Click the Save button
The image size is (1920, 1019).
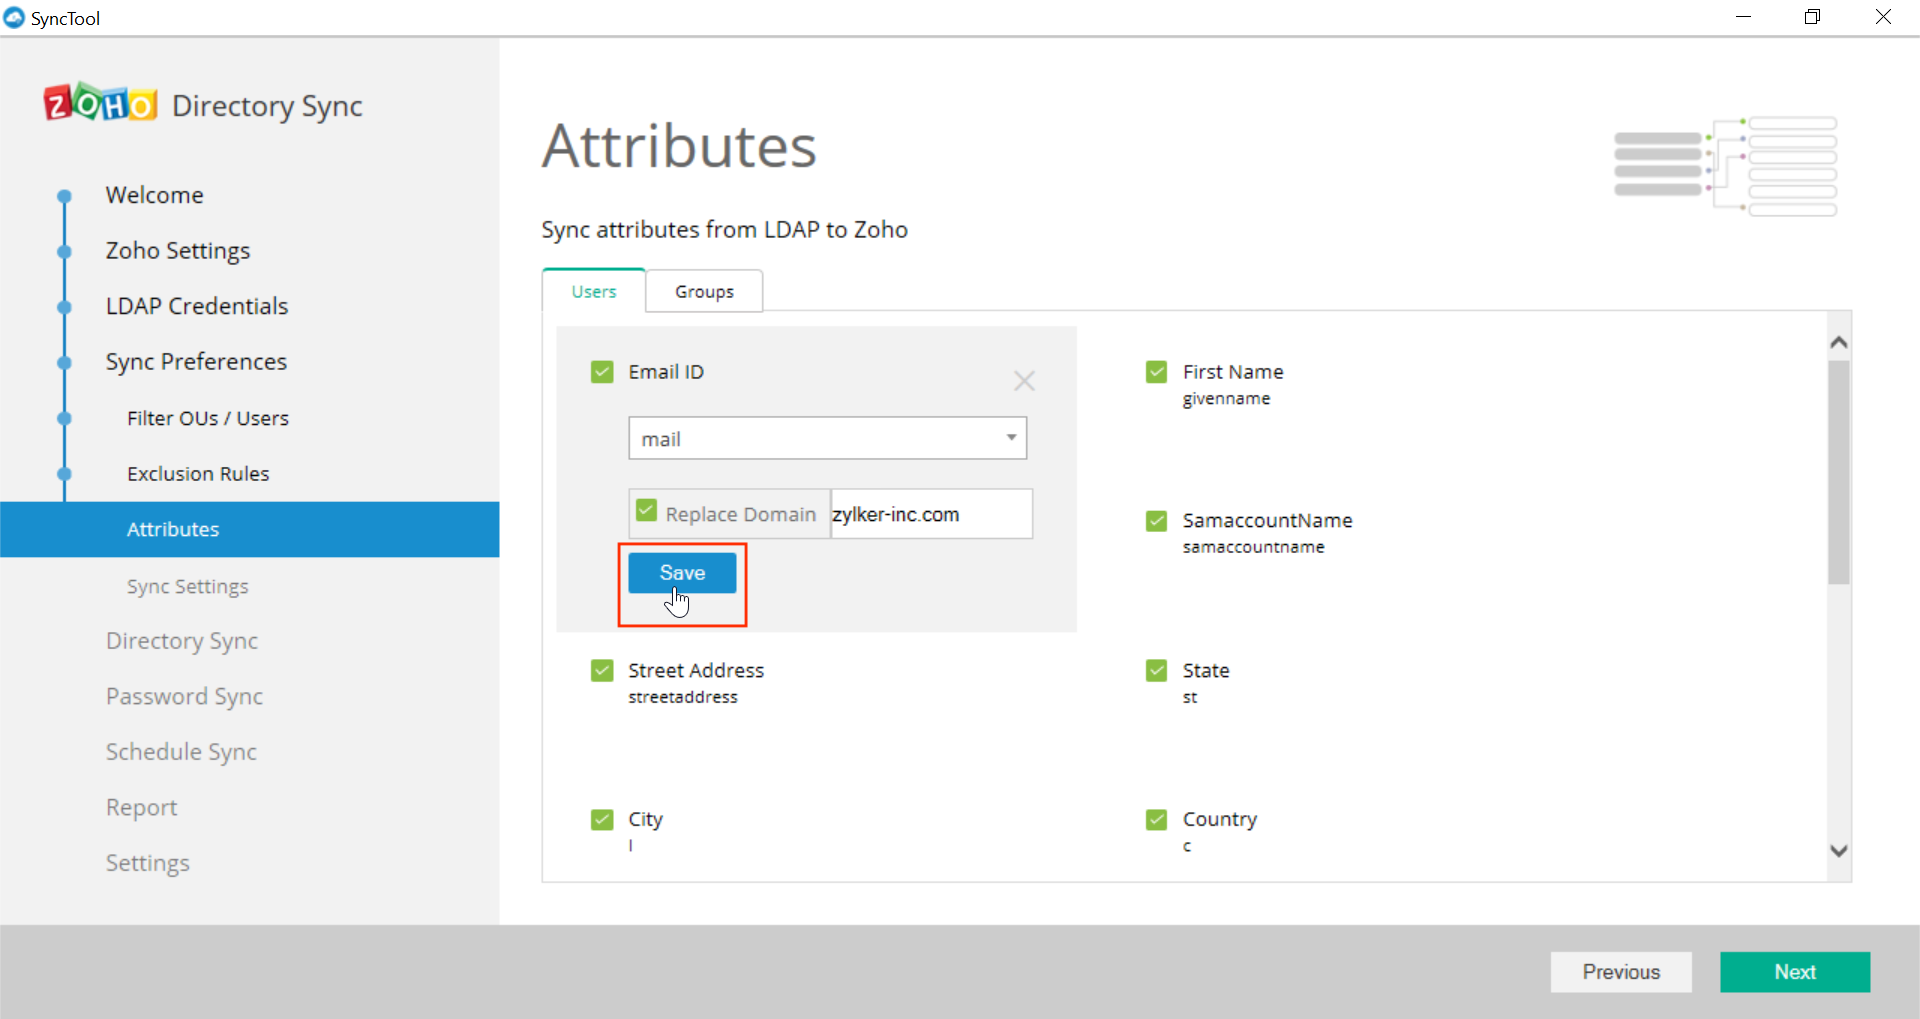pyautogui.click(x=682, y=572)
